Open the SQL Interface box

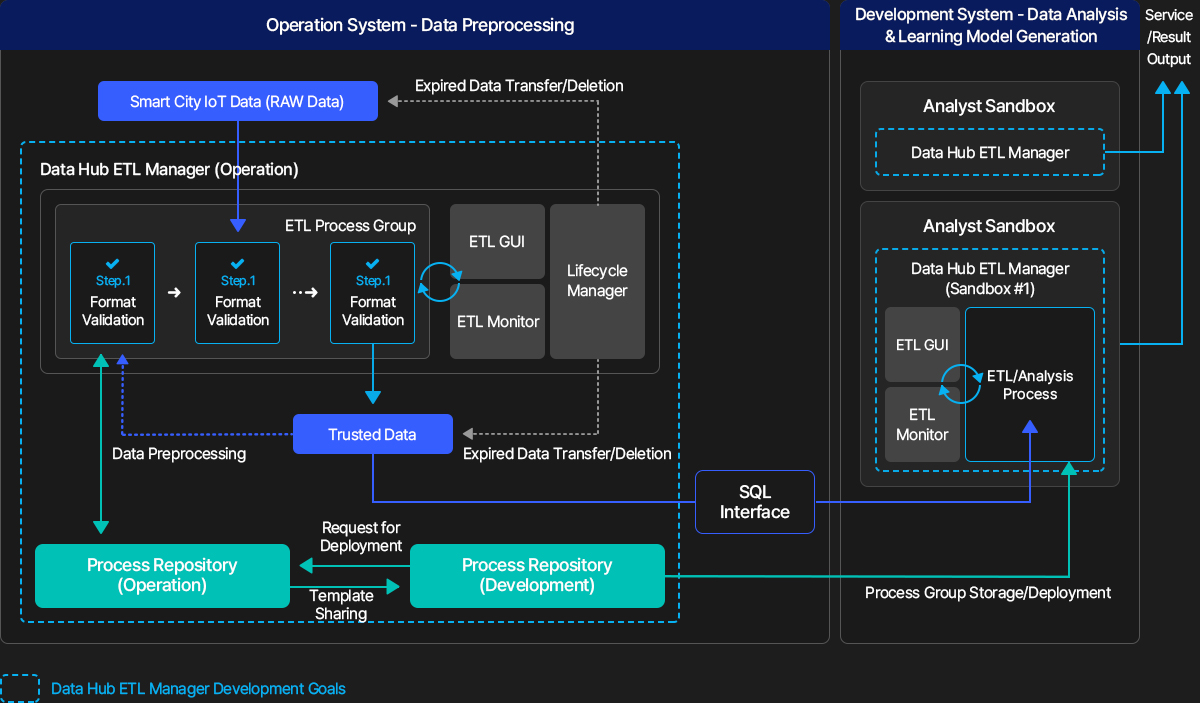tap(755, 502)
